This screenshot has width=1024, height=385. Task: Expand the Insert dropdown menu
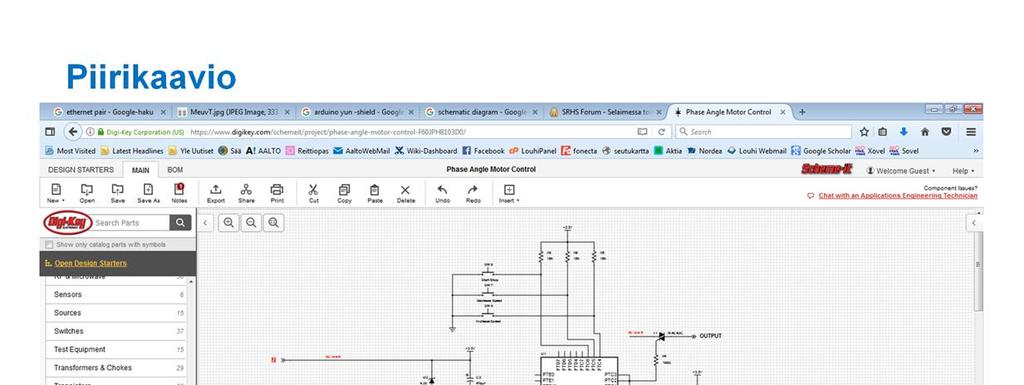pyautogui.click(x=509, y=193)
